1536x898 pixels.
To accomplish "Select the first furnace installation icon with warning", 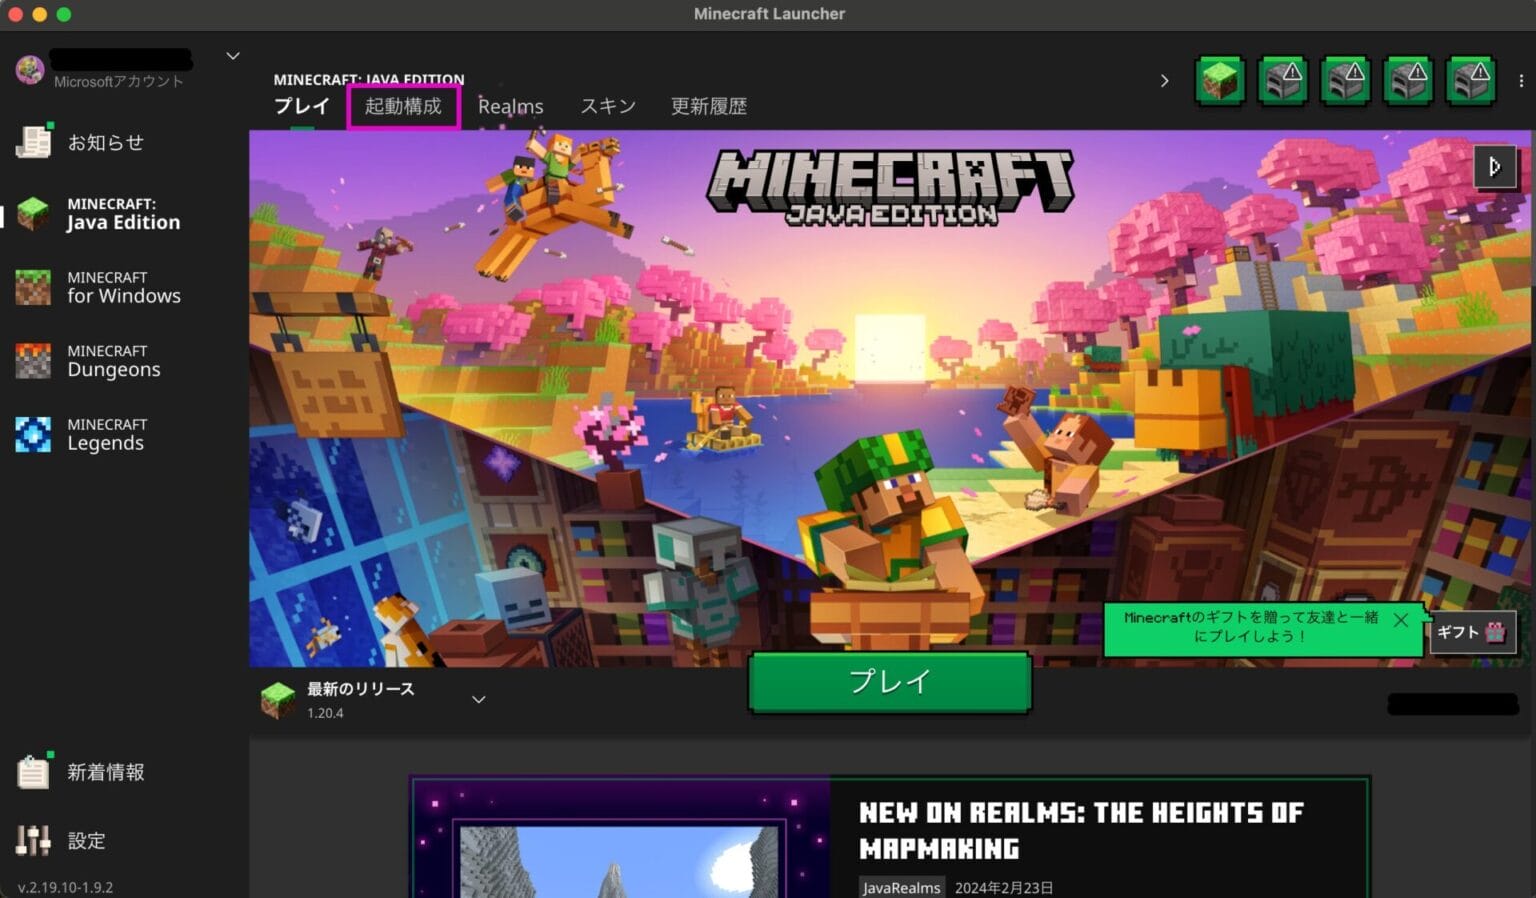I will tap(1283, 80).
